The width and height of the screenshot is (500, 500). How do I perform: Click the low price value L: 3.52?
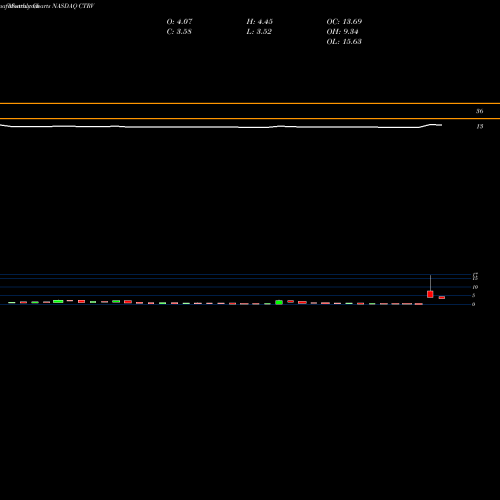pyautogui.click(x=259, y=32)
